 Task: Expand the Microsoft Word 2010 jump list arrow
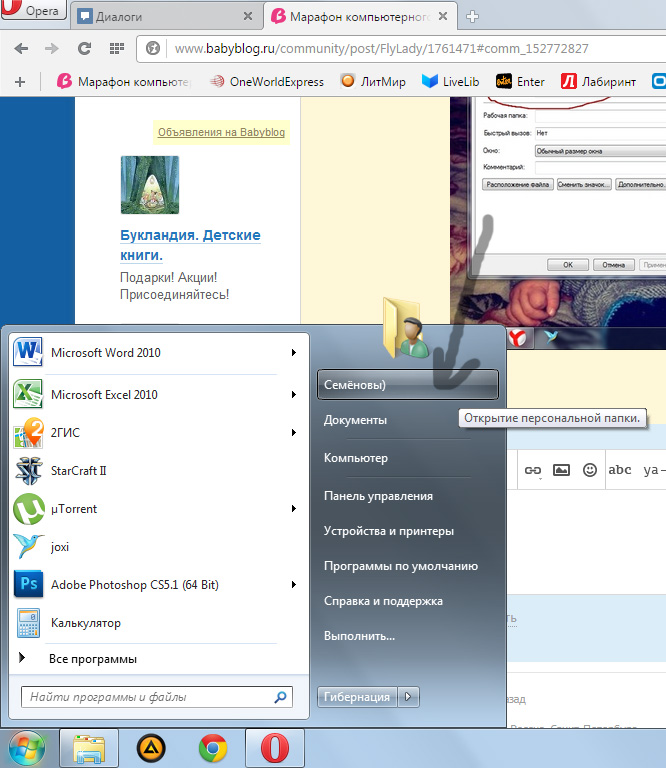pyautogui.click(x=294, y=353)
